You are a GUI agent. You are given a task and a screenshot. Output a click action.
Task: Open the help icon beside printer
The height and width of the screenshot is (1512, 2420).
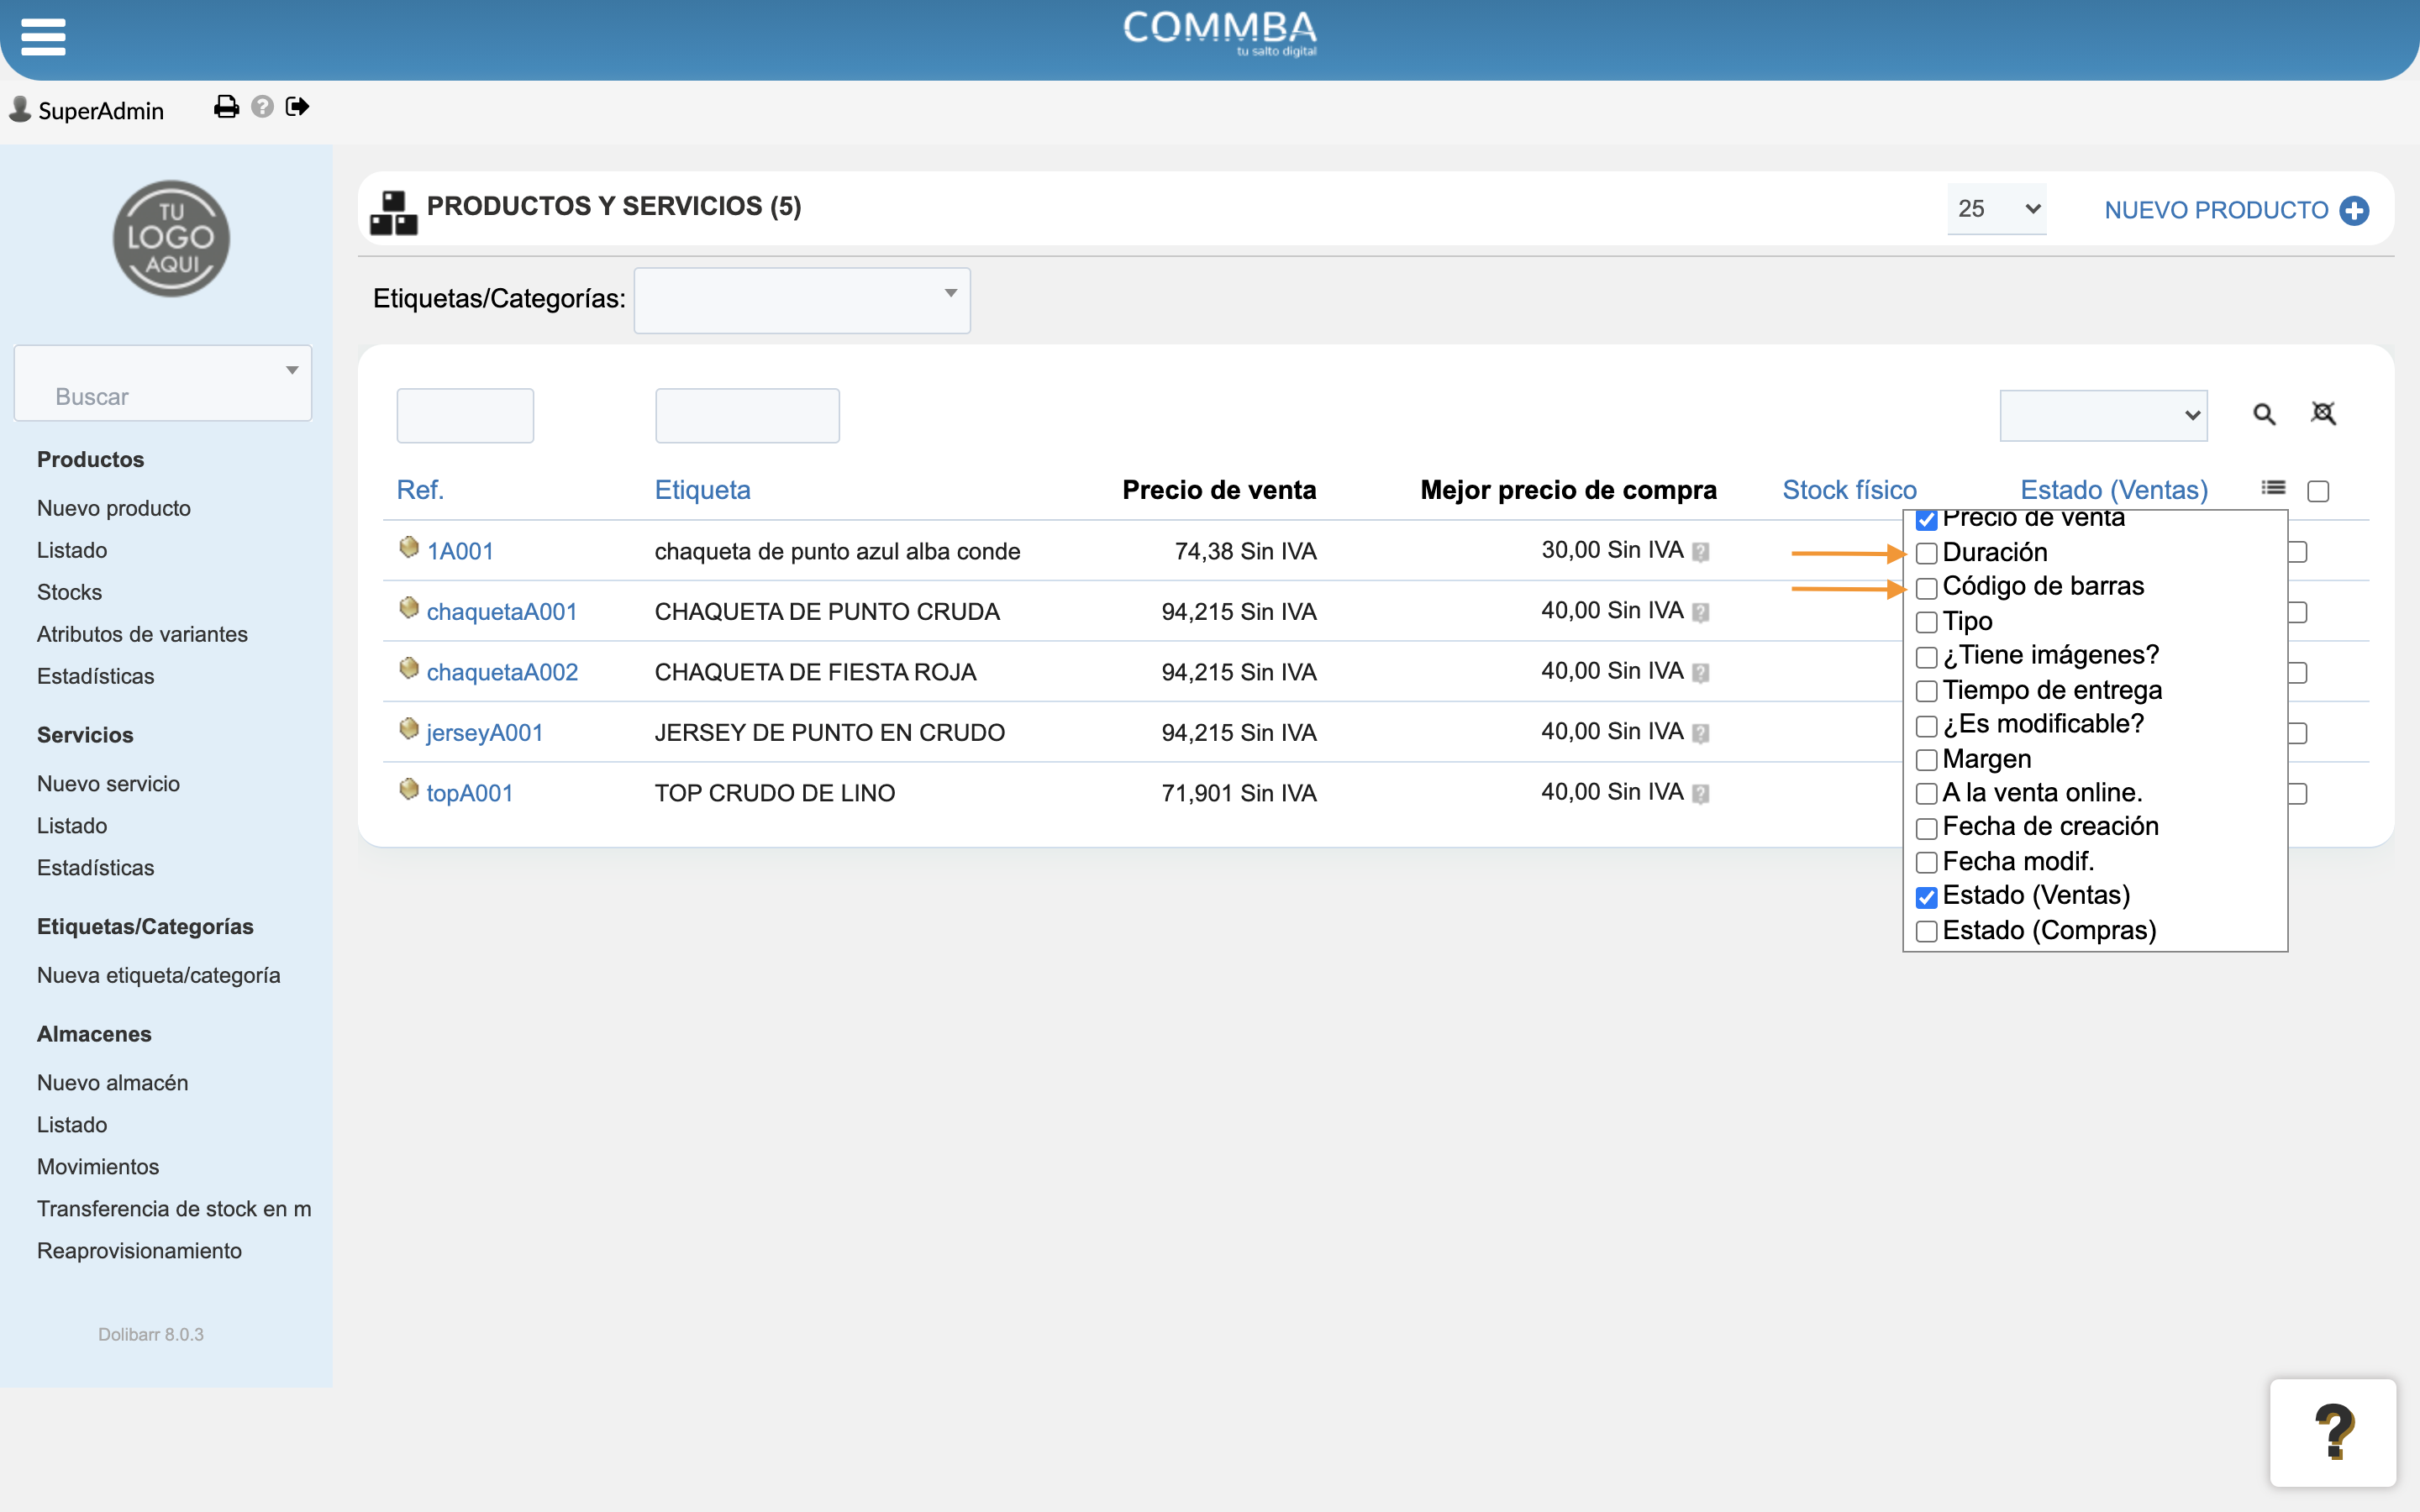pos(262,107)
